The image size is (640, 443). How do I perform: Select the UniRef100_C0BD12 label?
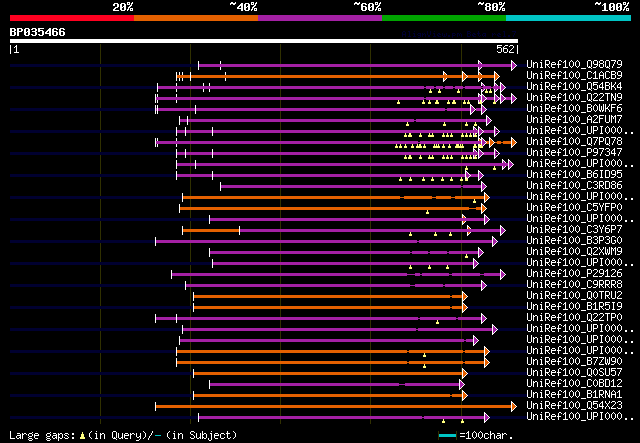(x=574, y=384)
